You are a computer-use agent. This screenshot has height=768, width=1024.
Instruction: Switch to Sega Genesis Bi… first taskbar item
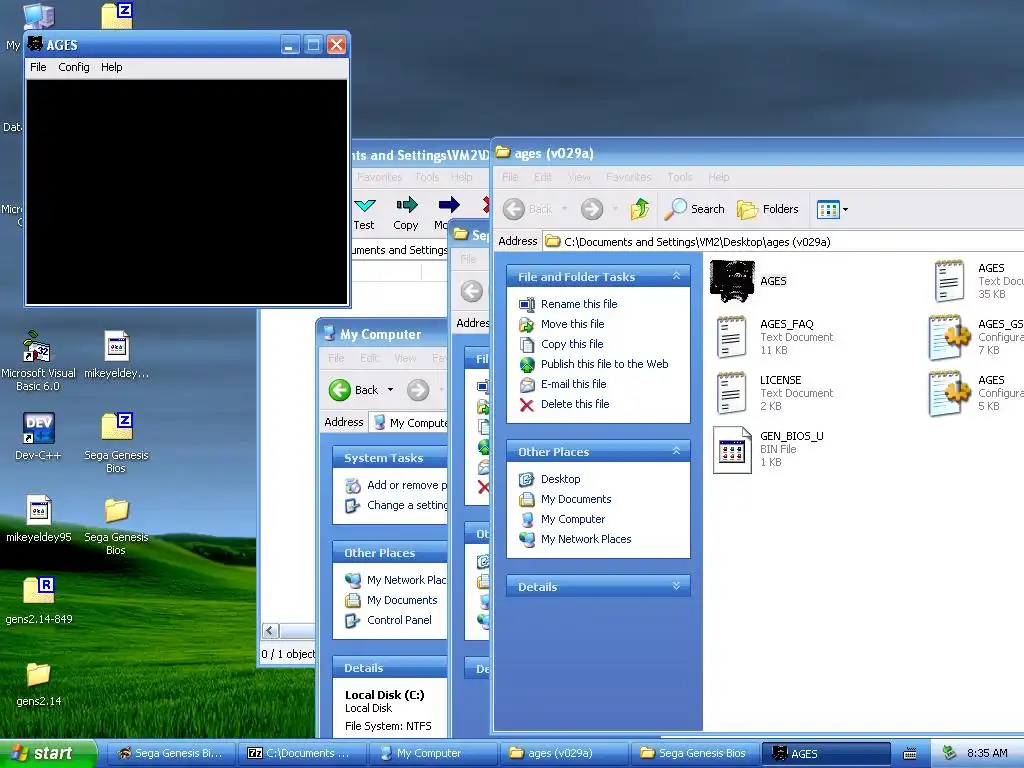[x=169, y=753]
